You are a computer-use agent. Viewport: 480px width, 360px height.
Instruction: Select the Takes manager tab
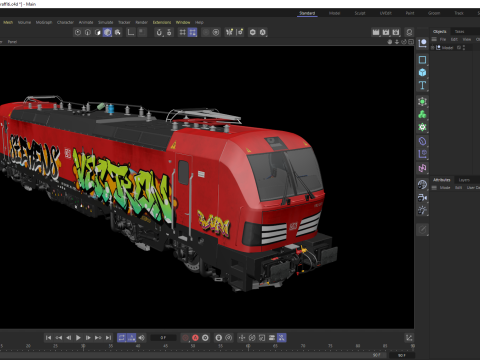[x=460, y=31]
